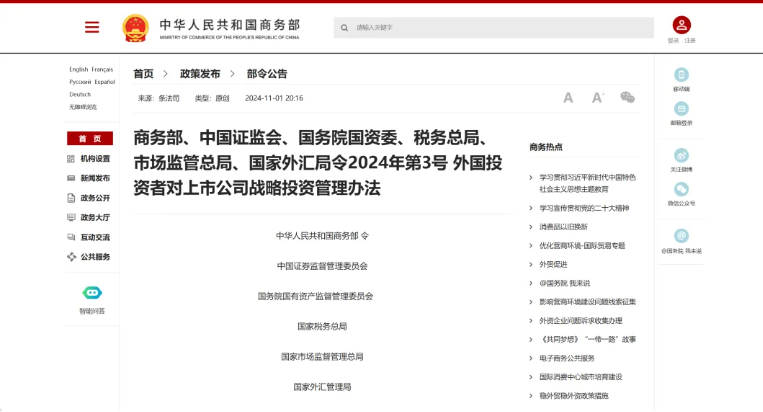Click the 机构设置 grid icon
This screenshot has width=763, height=412.
71,159
